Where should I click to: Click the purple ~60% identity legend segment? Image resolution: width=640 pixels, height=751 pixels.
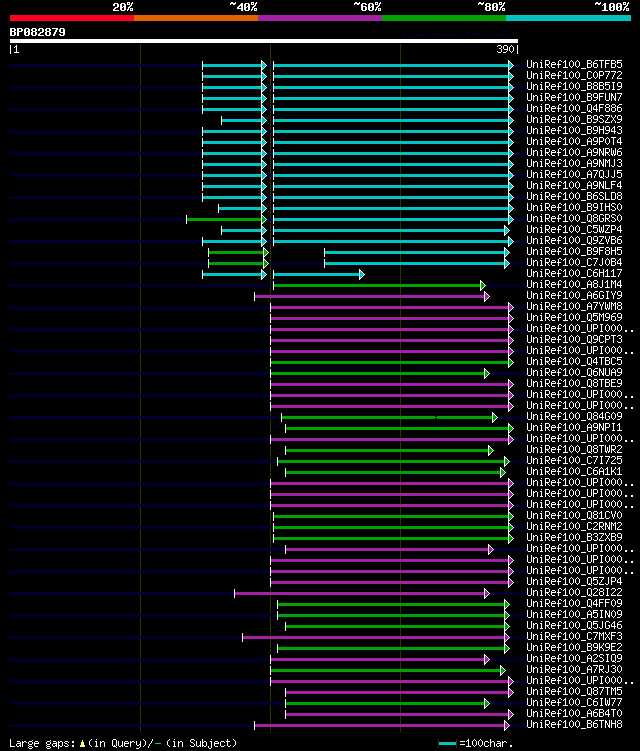pyautogui.click(x=320, y=18)
